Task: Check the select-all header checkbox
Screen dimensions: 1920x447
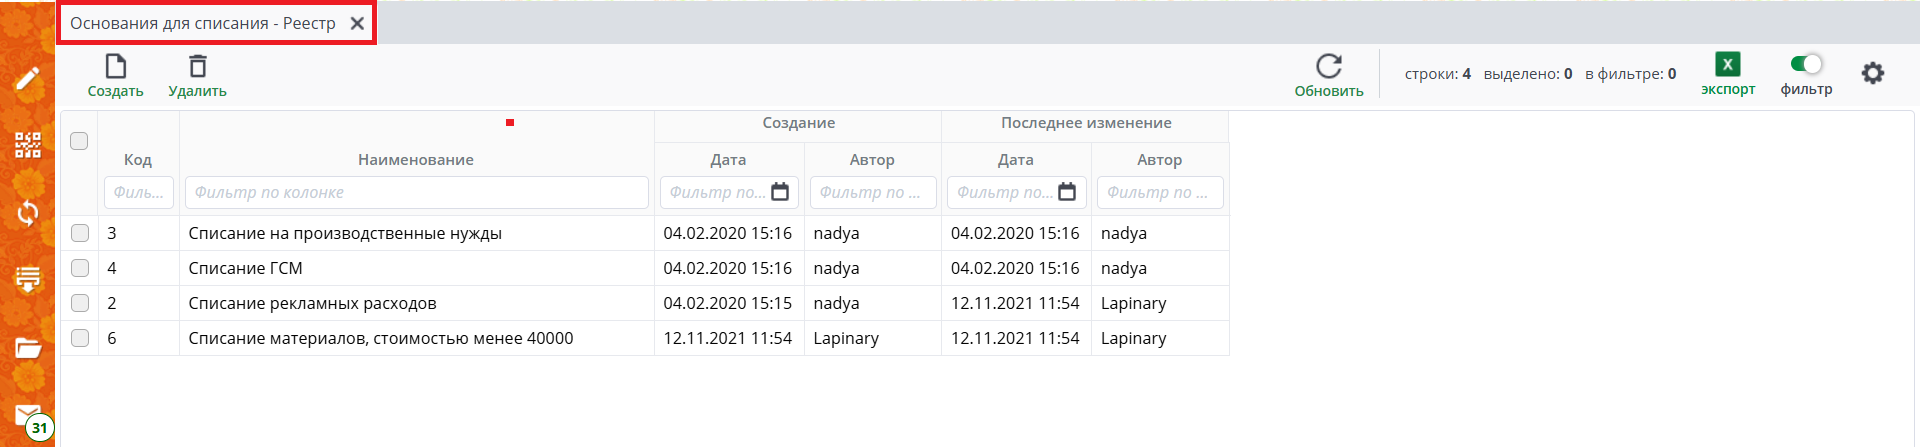Action: 80,141
